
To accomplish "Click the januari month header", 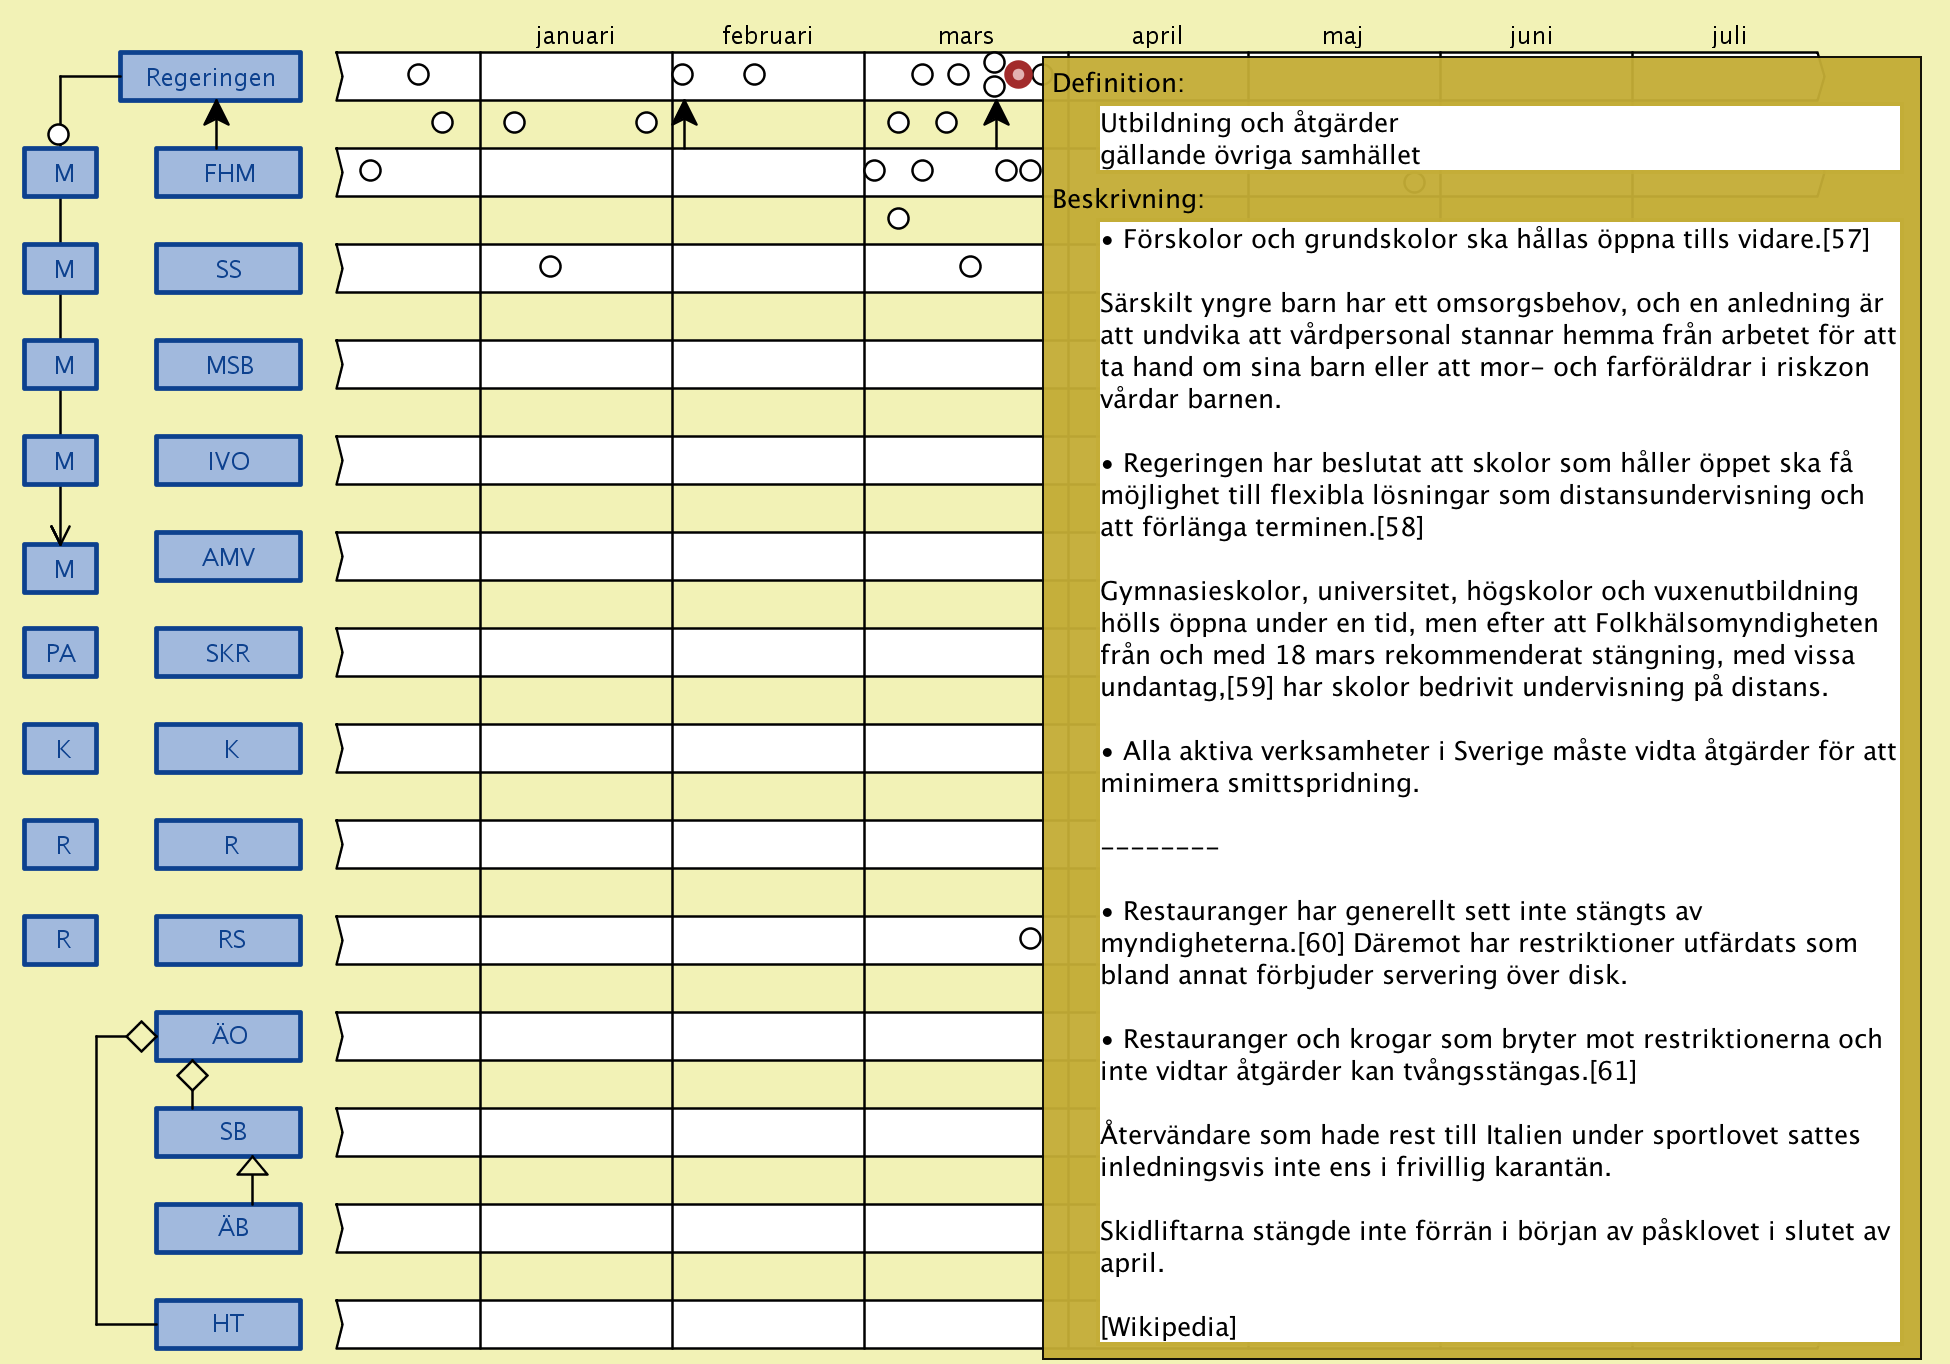I will pos(575,36).
